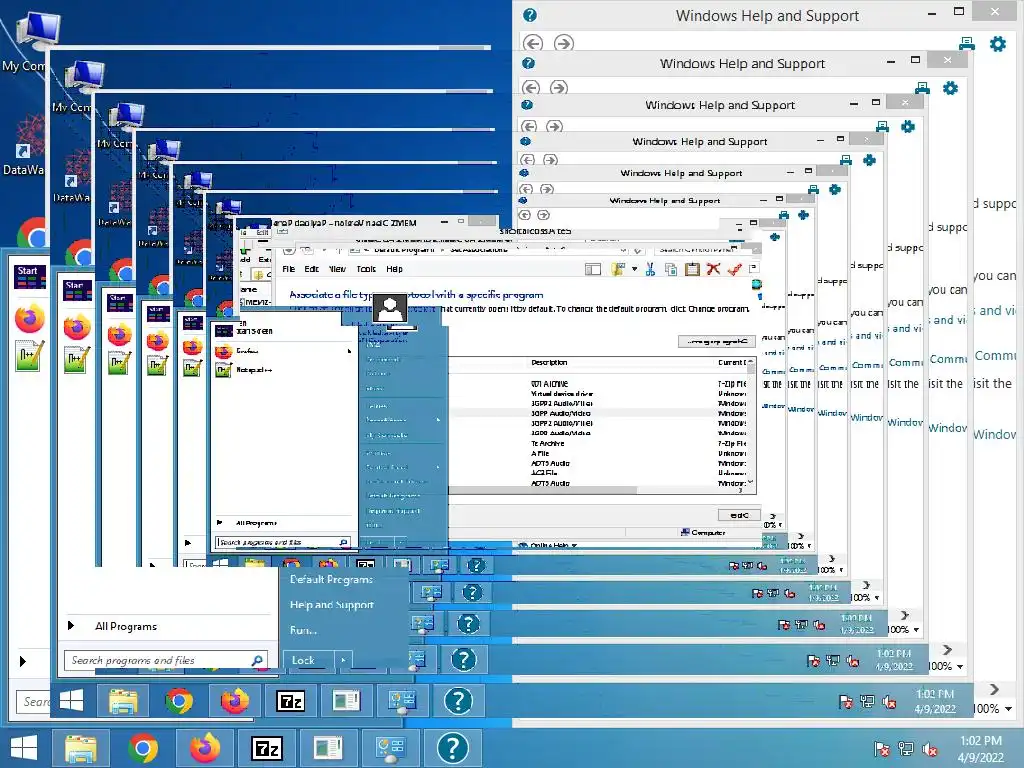The height and width of the screenshot is (768, 1024).
Task: Open Firefox from the bottommost taskbar
Action: [x=205, y=748]
